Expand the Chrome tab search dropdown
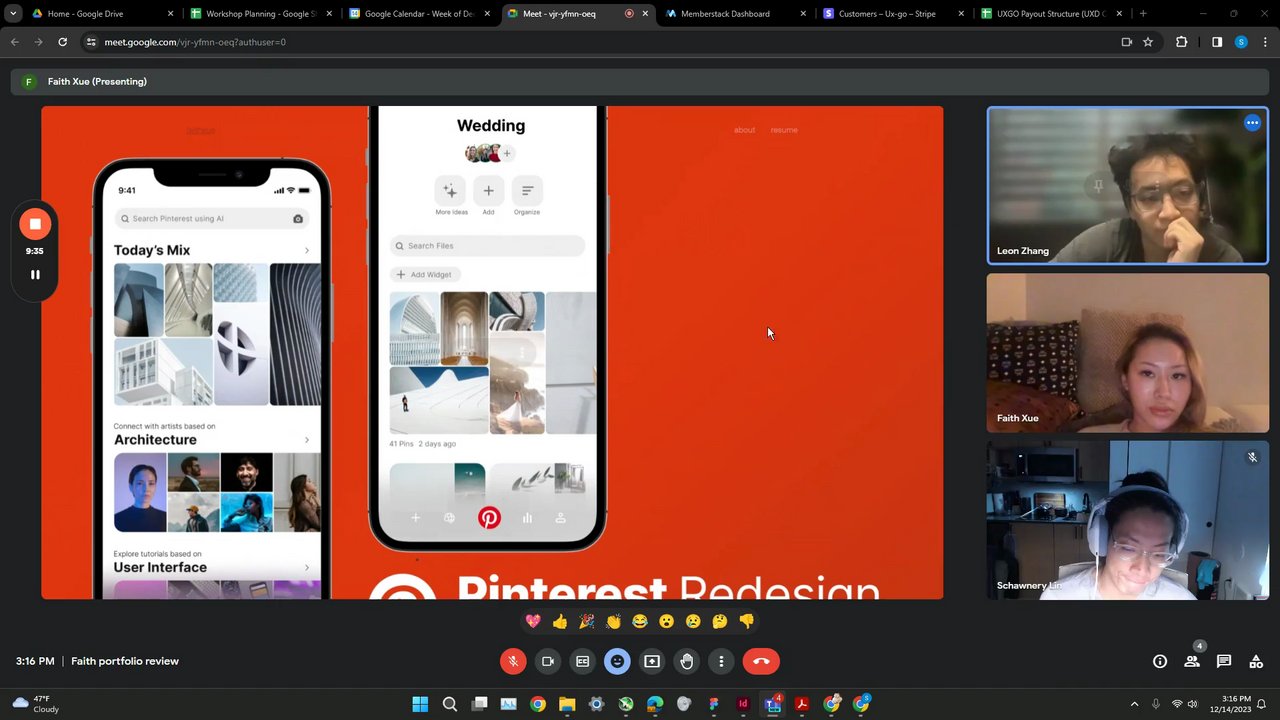This screenshot has width=1280, height=720. pyautogui.click(x=13, y=14)
